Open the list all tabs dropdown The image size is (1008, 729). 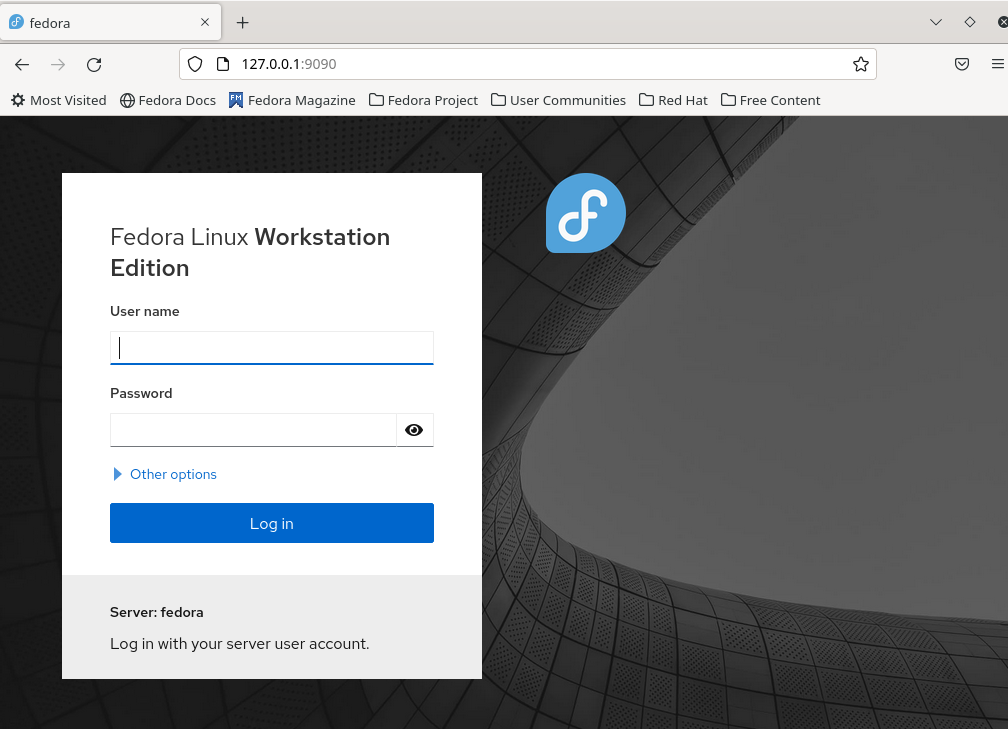tap(936, 22)
